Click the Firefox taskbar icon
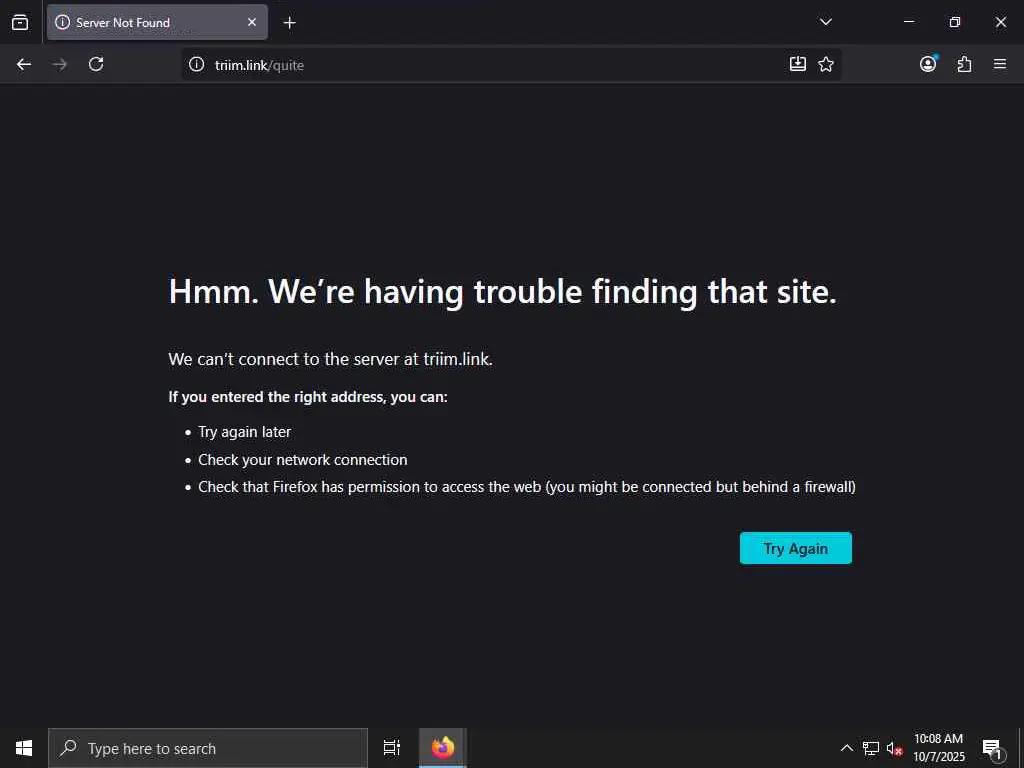The height and width of the screenshot is (768, 1024). [443, 748]
